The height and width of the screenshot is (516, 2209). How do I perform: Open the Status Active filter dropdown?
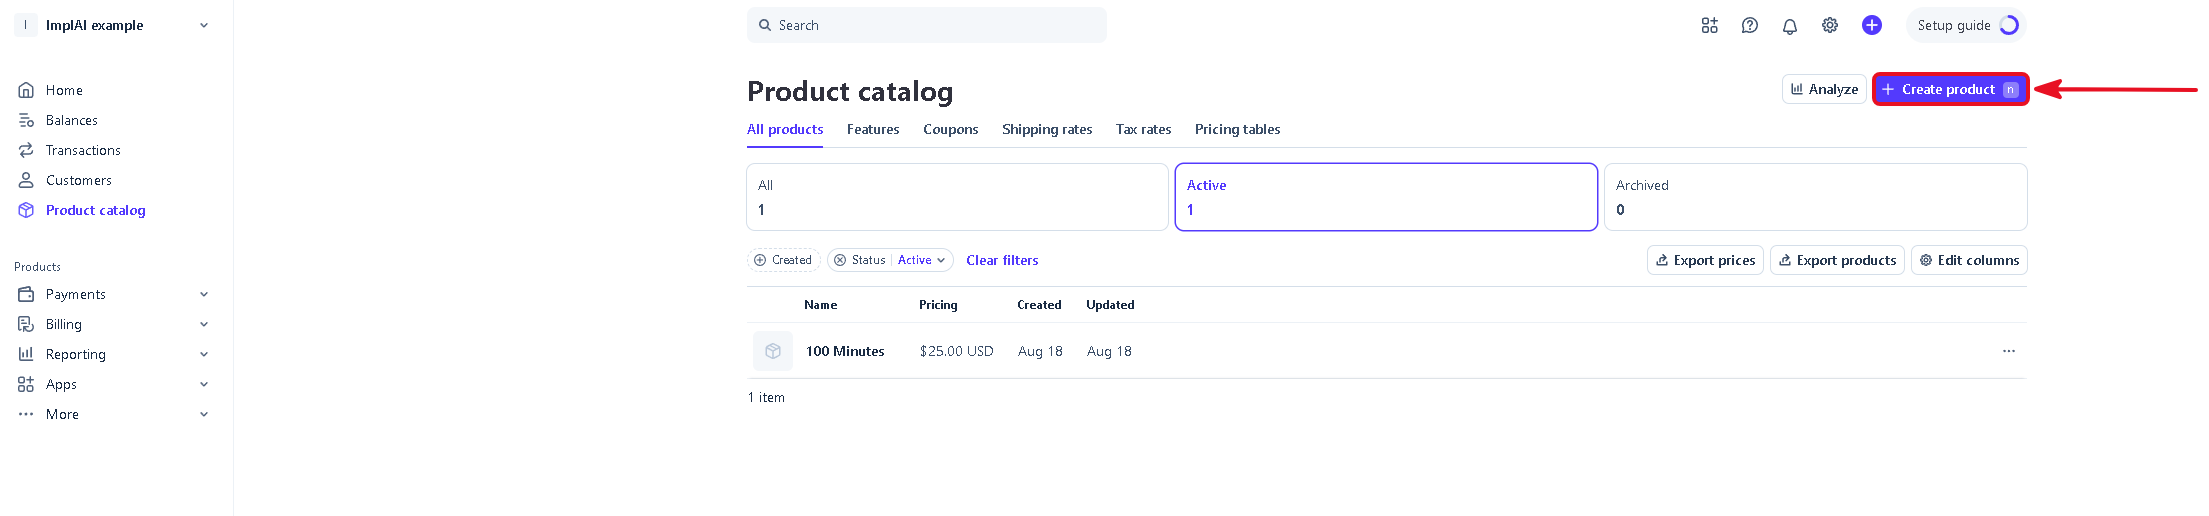921,260
